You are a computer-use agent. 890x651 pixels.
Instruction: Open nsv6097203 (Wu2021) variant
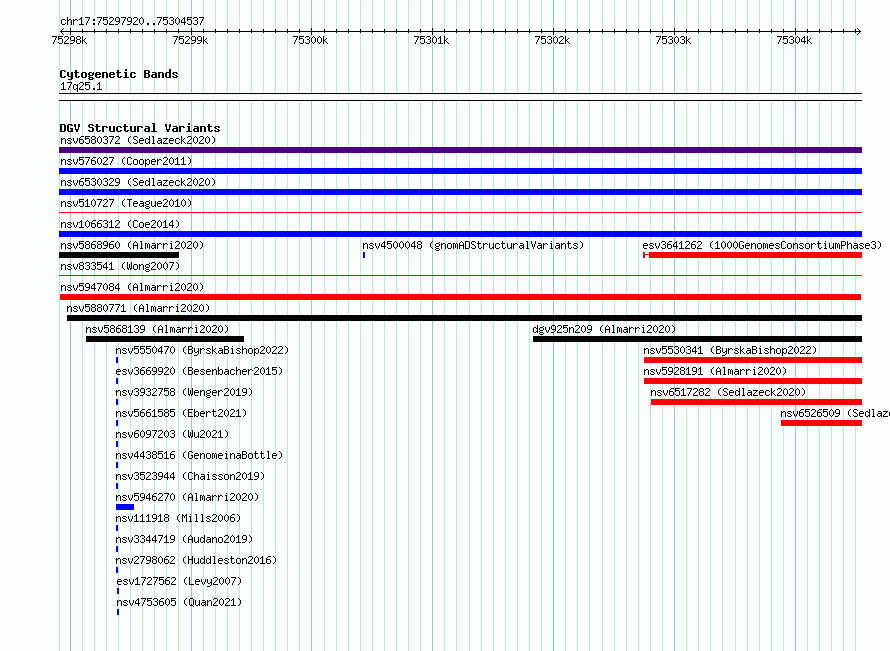point(172,434)
